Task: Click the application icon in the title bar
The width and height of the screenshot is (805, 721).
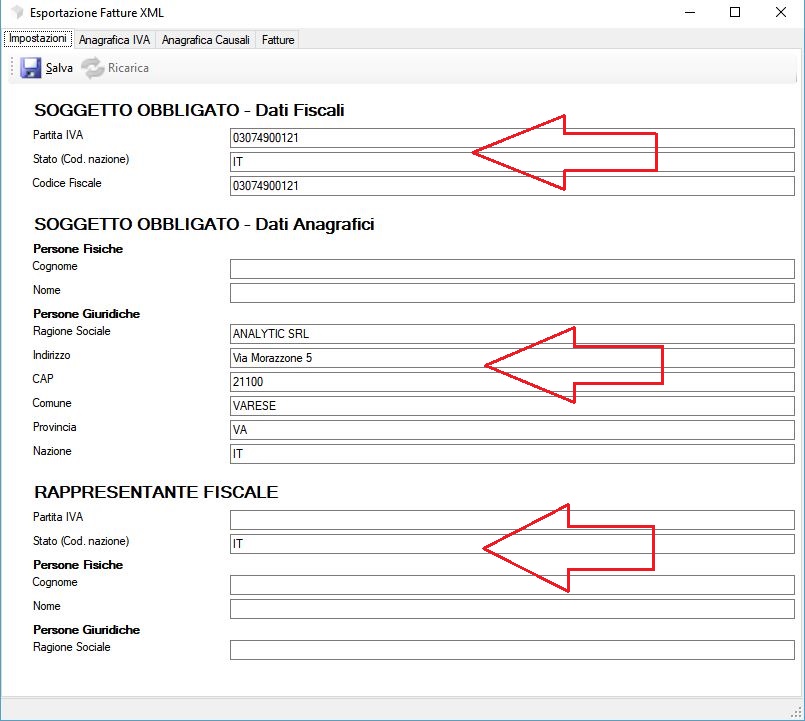Action: 15,13
